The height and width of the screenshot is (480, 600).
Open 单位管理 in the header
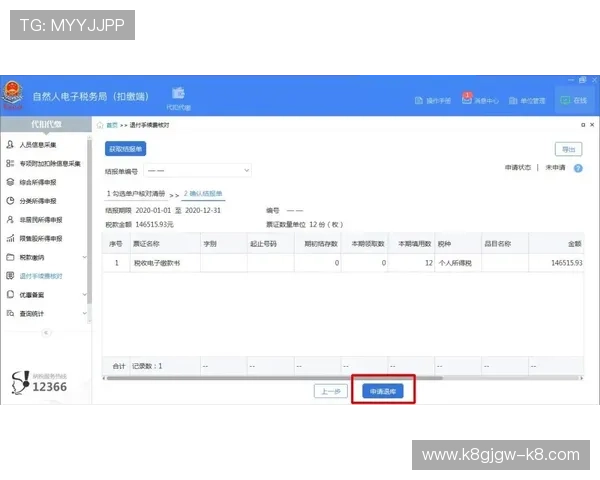click(527, 101)
